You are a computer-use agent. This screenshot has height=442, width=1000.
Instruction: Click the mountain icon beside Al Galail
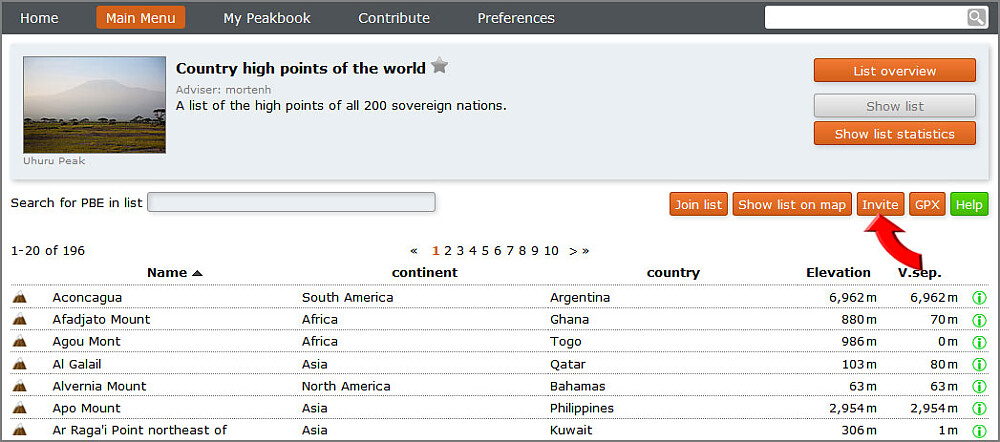pos(19,364)
